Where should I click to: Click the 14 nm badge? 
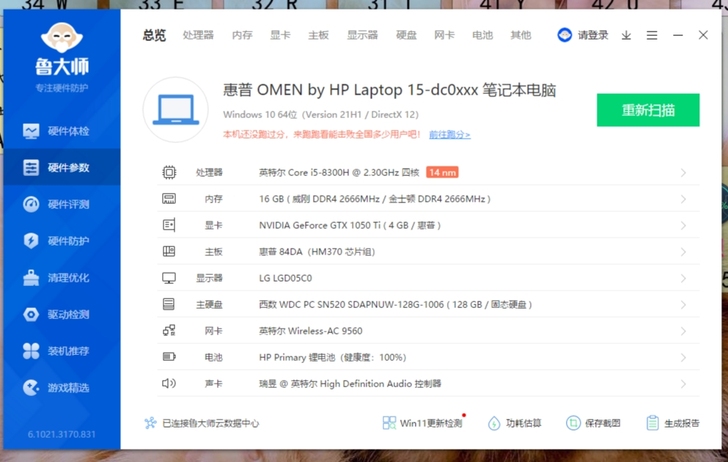442,172
